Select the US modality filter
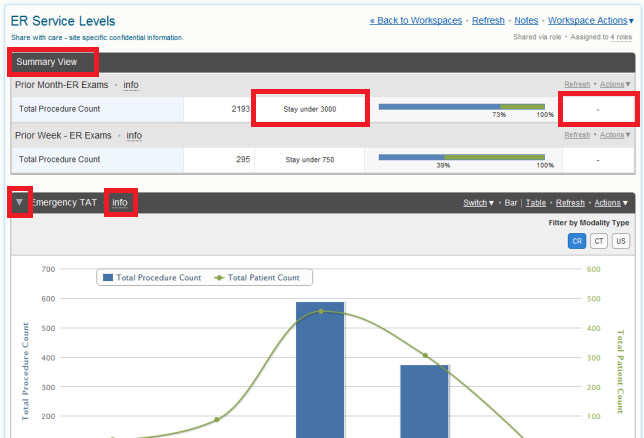The height and width of the screenshot is (438, 644). 621,241
